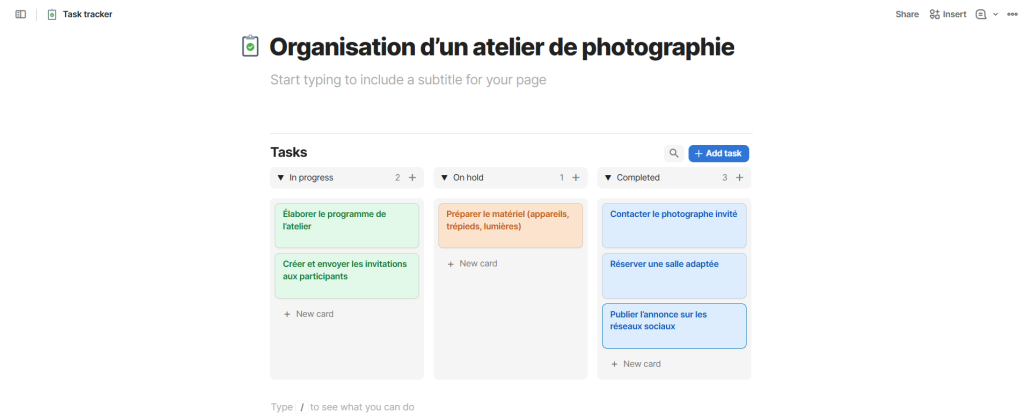The height and width of the screenshot is (420, 1024).
Task: Open the three-dot more options menu
Action: (x=1011, y=14)
